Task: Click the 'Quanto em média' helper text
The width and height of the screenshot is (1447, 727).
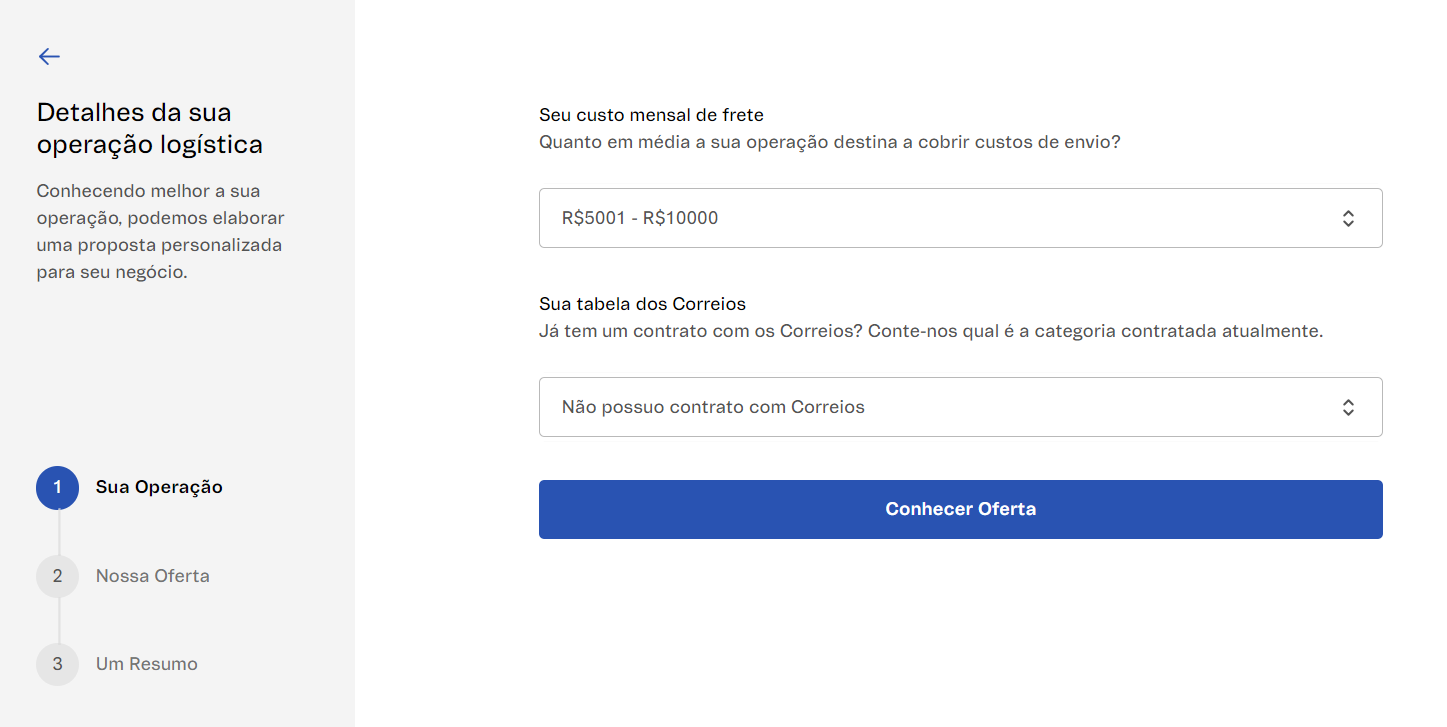Action: point(829,142)
